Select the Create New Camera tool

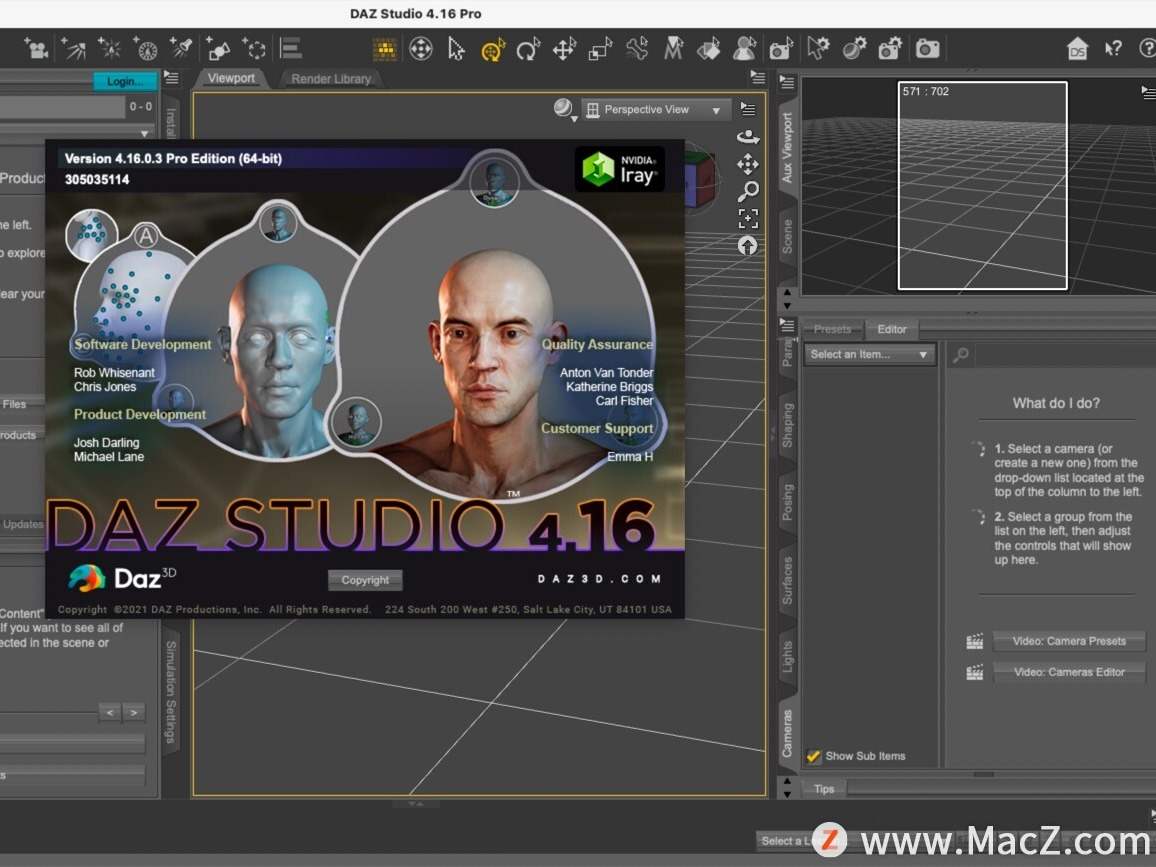(37, 48)
